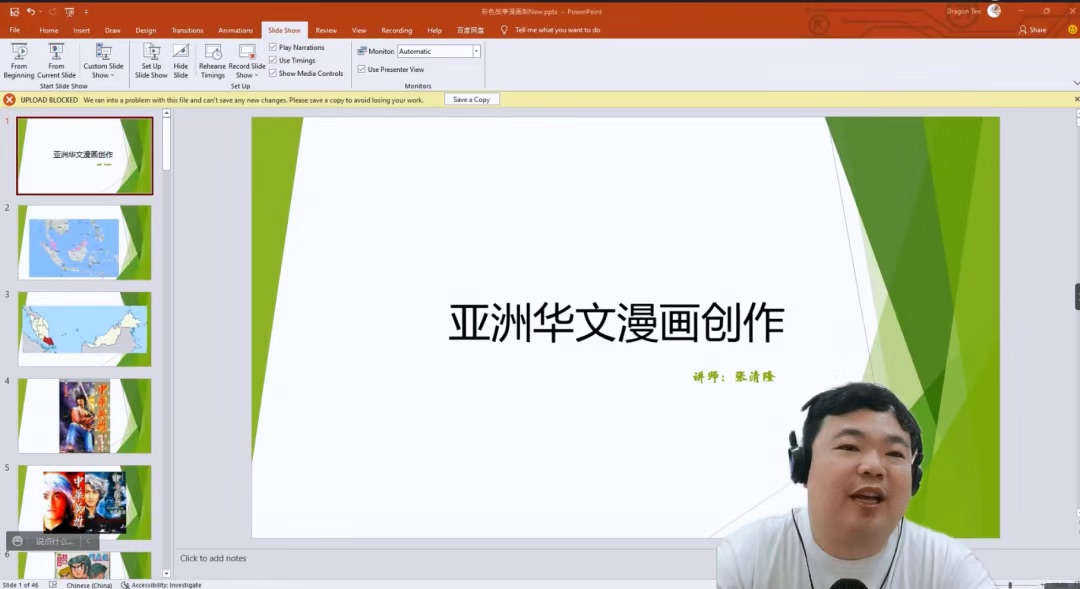Collapse the chat overlay with its arrow
This screenshot has height=589, width=1080.
pos(89,541)
